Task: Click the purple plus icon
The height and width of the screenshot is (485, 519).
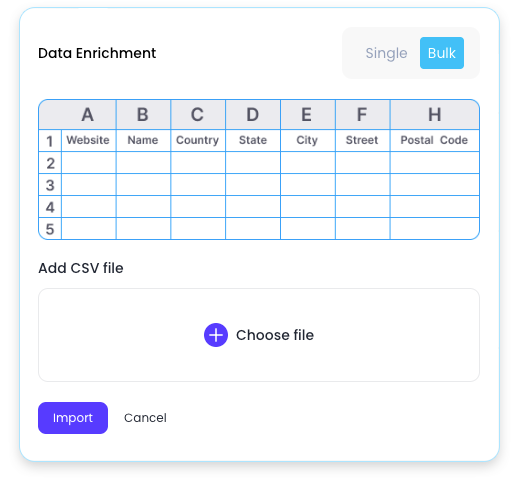Action: (x=216, y=335)
